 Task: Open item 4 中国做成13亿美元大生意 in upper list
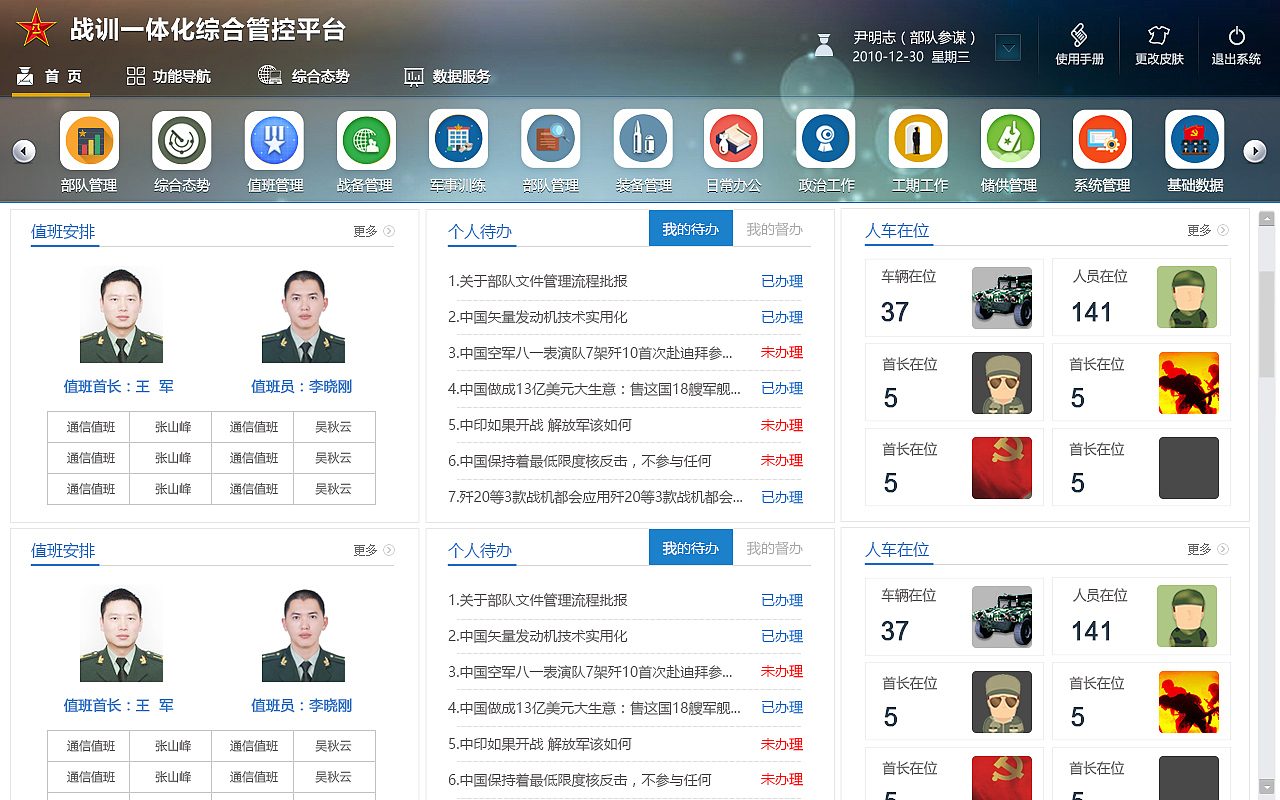[595, 388]
